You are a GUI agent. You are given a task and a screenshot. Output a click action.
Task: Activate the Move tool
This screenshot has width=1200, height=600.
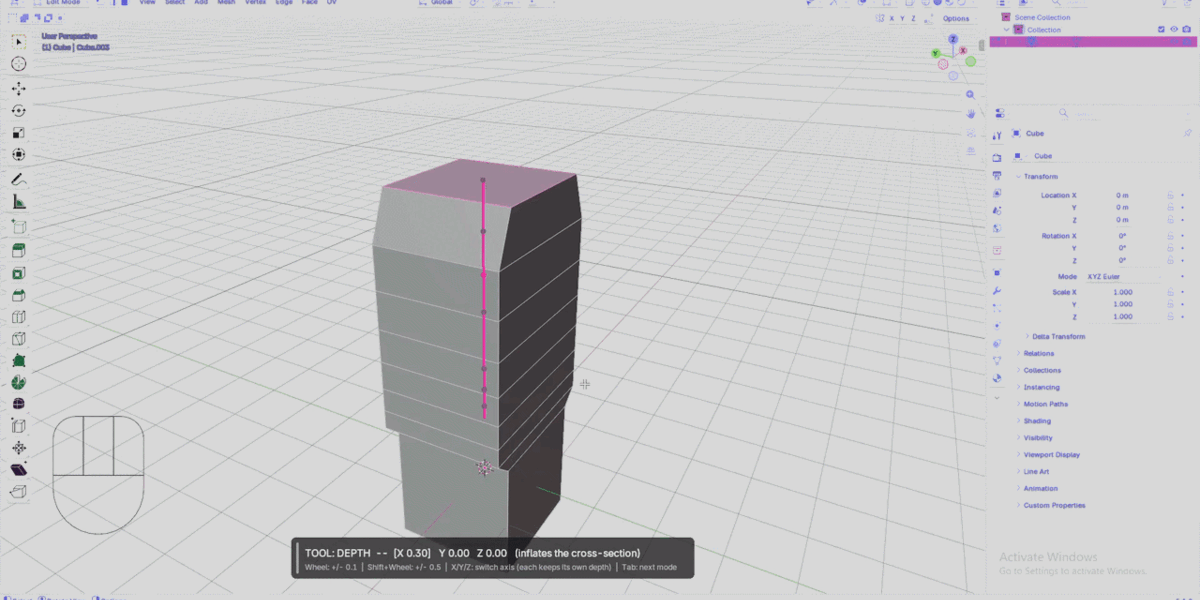point(18,88)
